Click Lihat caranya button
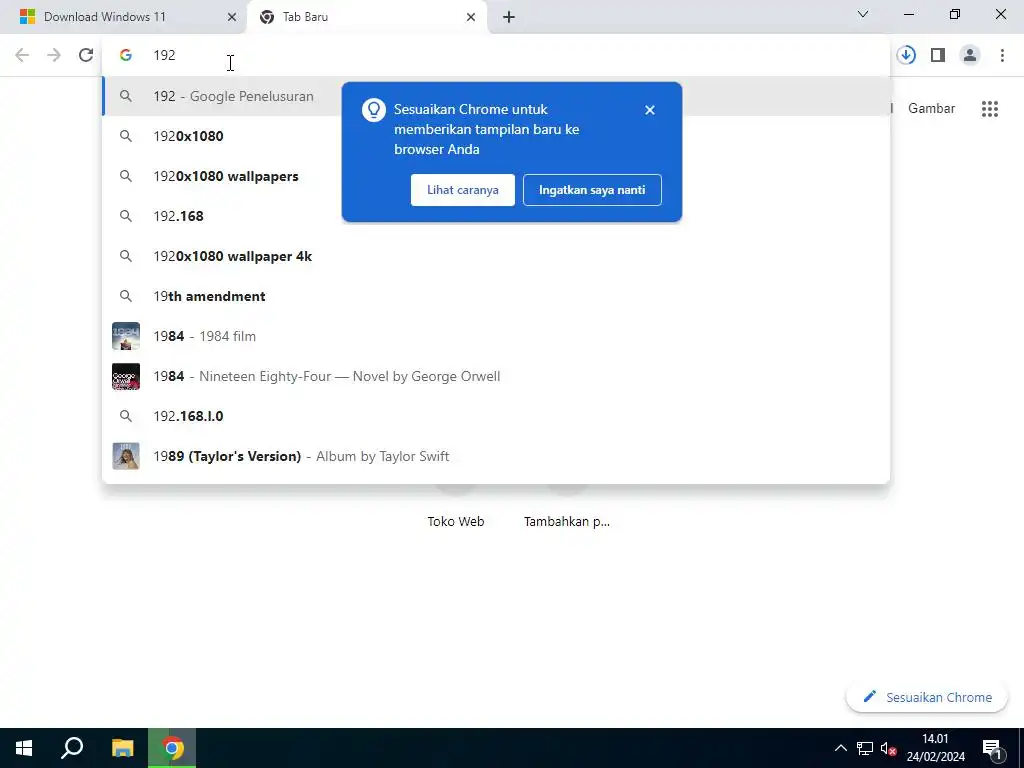 (x=462, y=190)
